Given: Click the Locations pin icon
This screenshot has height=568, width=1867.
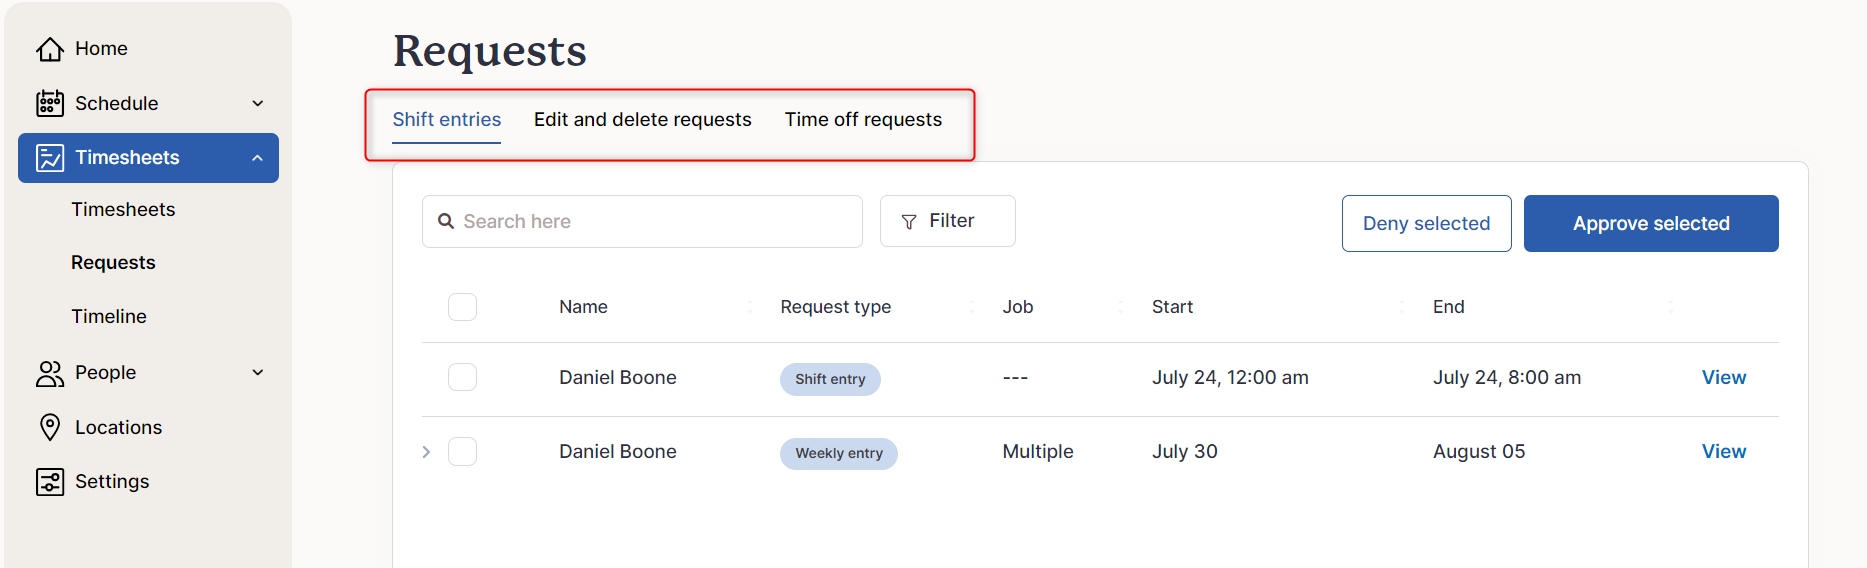Looking at the screenshot, I should point(50,427).
